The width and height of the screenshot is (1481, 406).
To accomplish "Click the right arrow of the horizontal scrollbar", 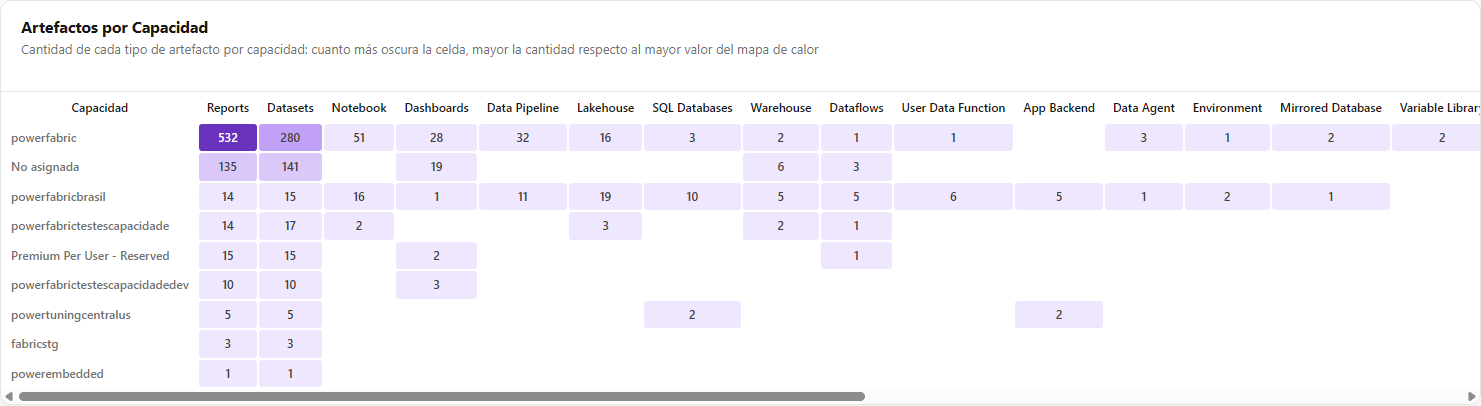I will click(1471, 397).
